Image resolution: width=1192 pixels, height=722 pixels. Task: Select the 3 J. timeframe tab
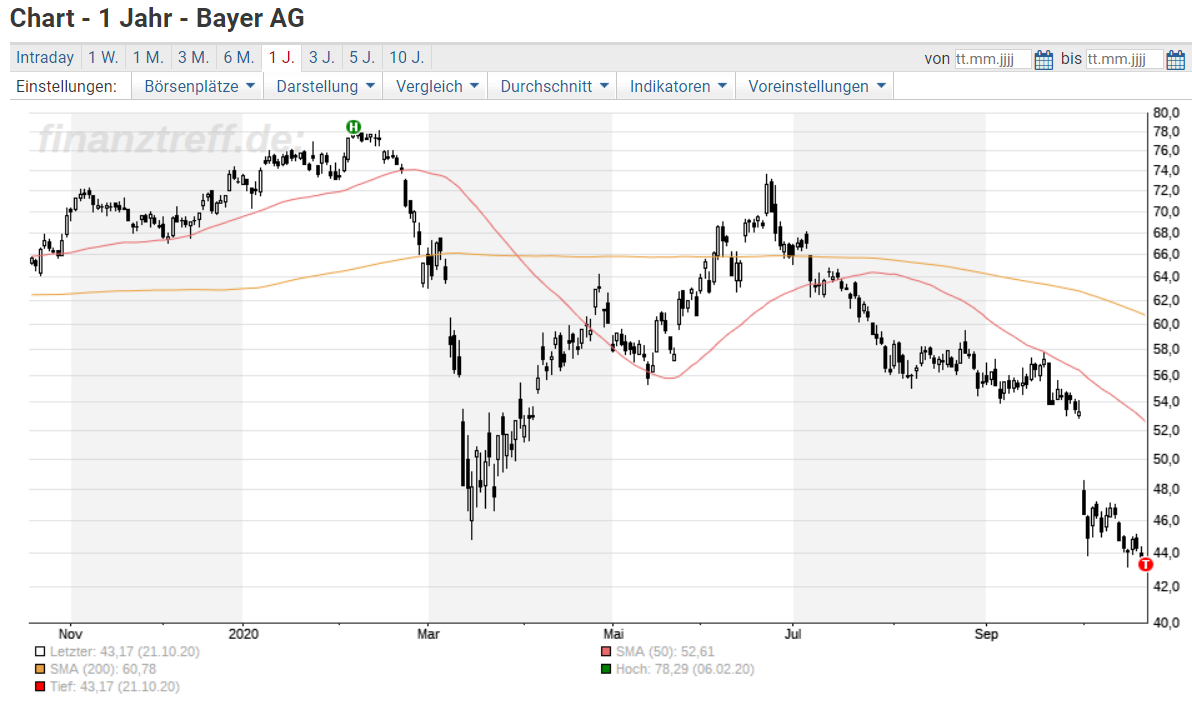(x=322, y=58)
